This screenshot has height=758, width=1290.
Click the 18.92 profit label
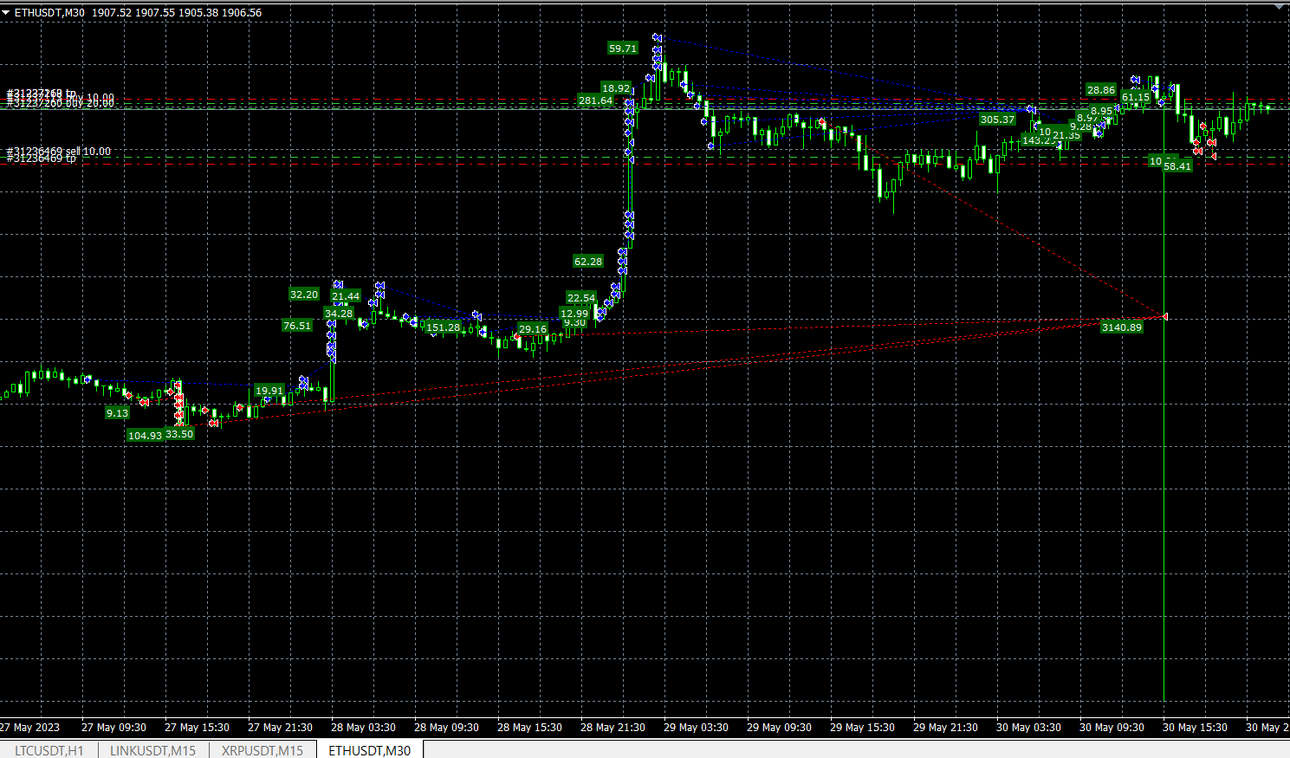[x=616, y=88]
